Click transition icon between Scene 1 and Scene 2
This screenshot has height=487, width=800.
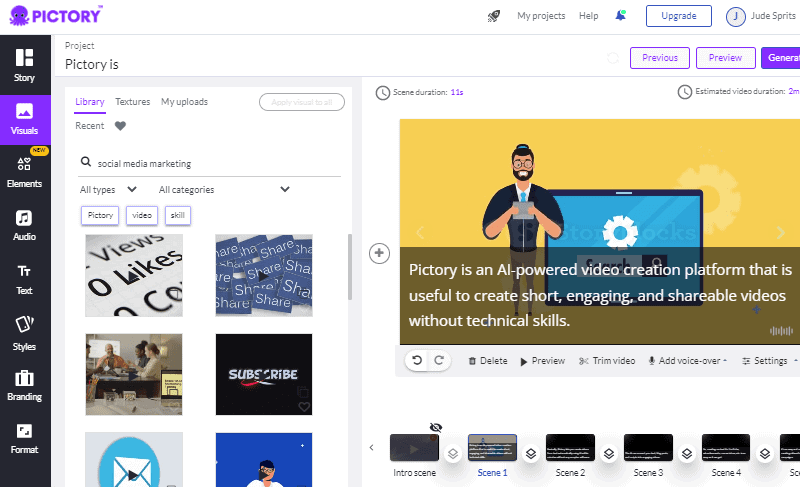pos(531,453)
